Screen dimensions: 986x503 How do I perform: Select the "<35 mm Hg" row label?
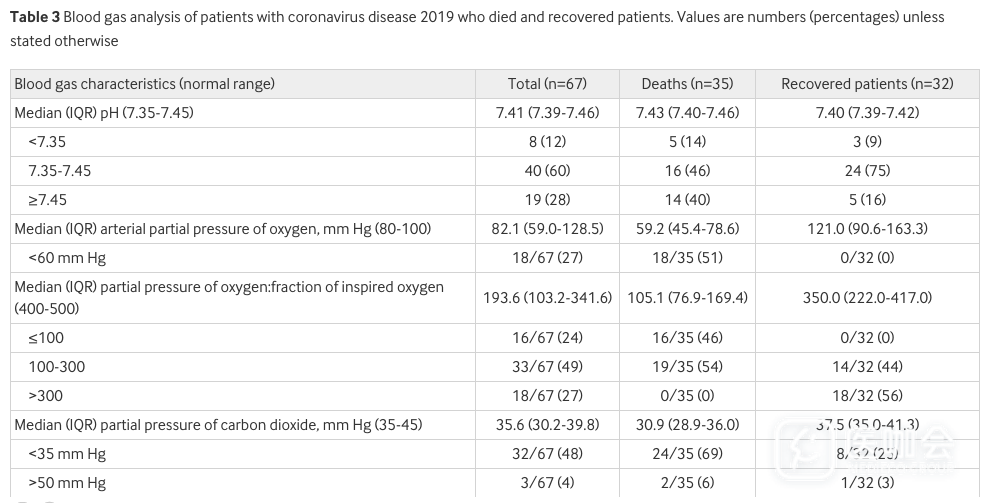[67, 454]
